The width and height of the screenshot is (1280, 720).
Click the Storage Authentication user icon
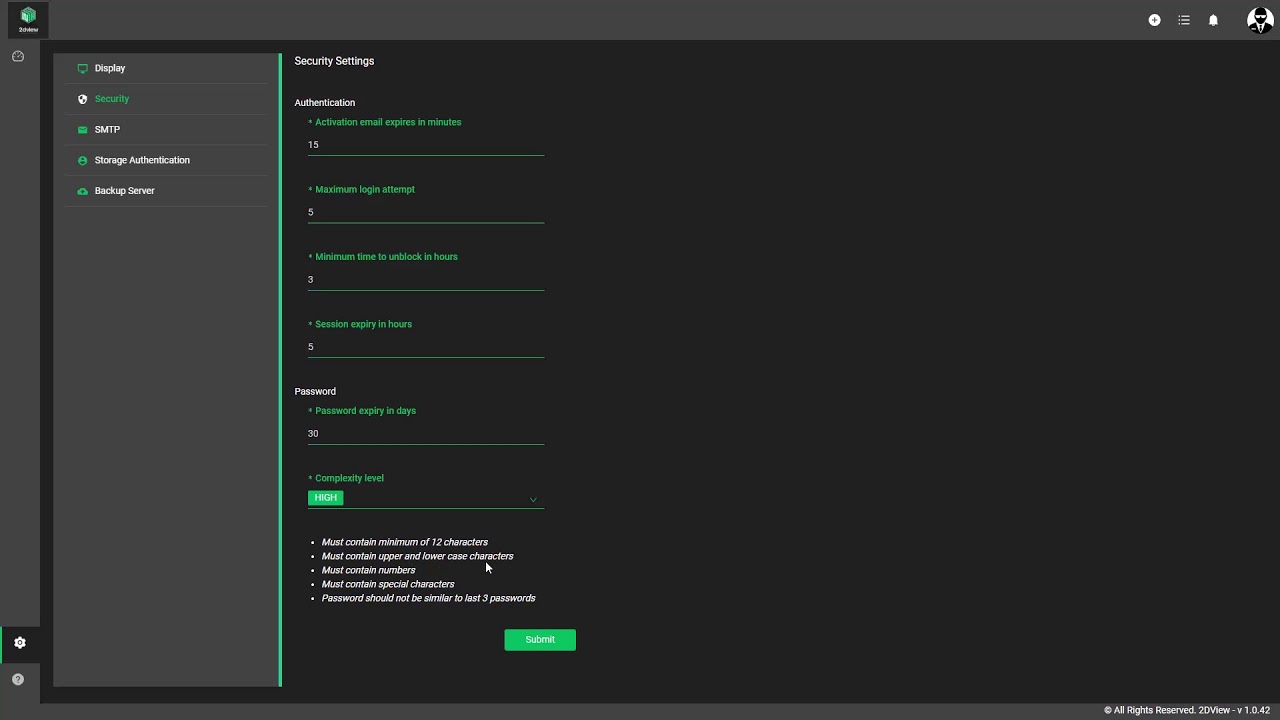coord(83,160)
